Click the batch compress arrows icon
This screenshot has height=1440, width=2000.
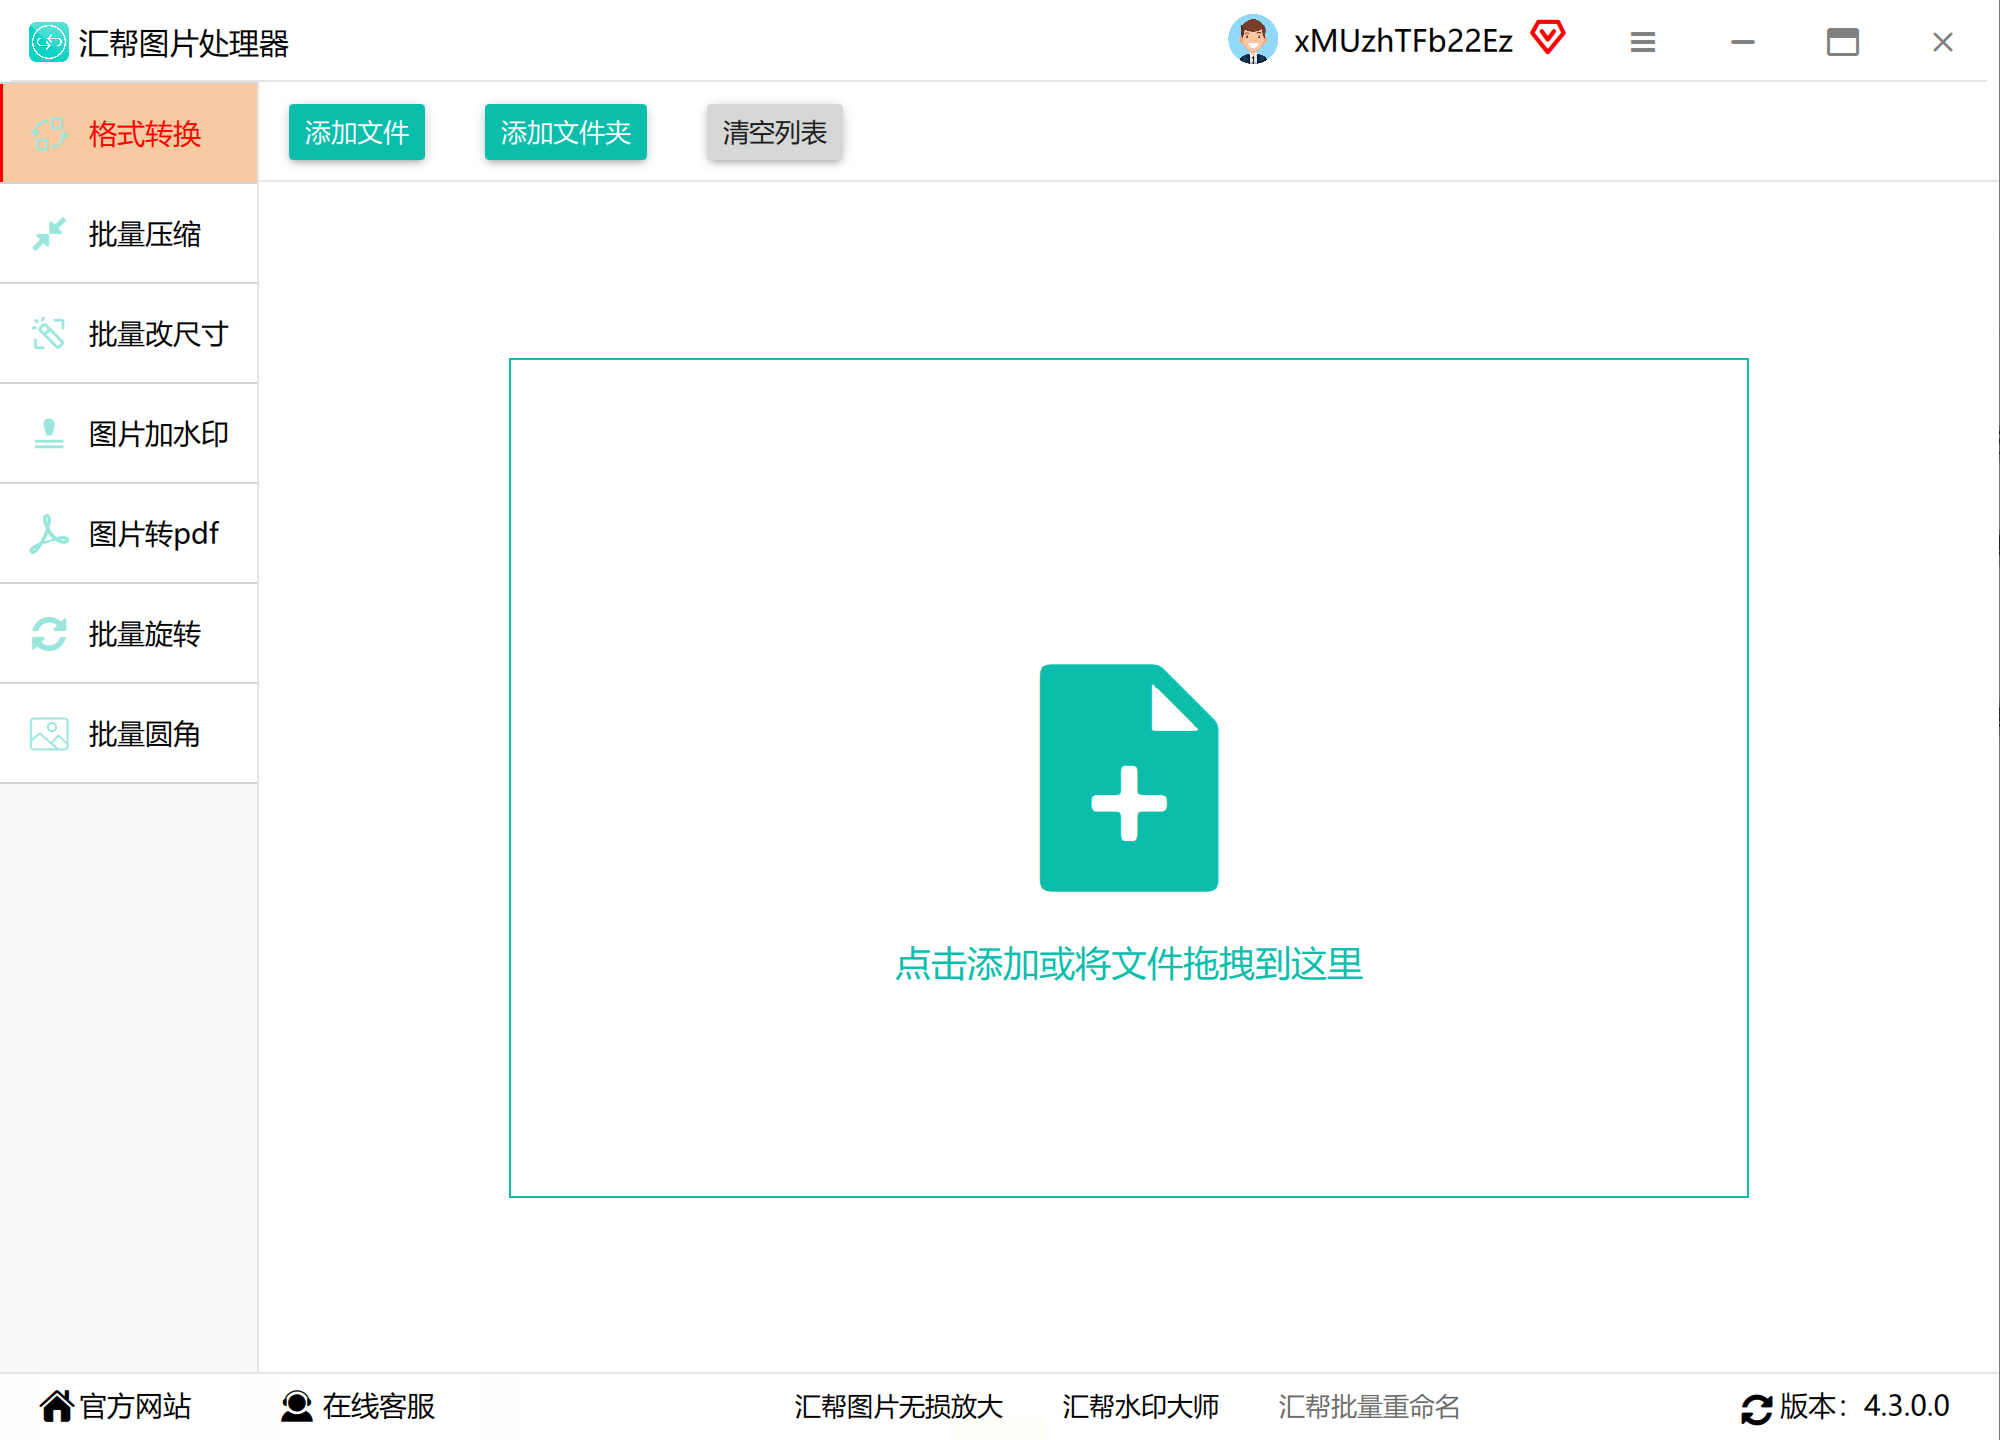tap(48, 234)
